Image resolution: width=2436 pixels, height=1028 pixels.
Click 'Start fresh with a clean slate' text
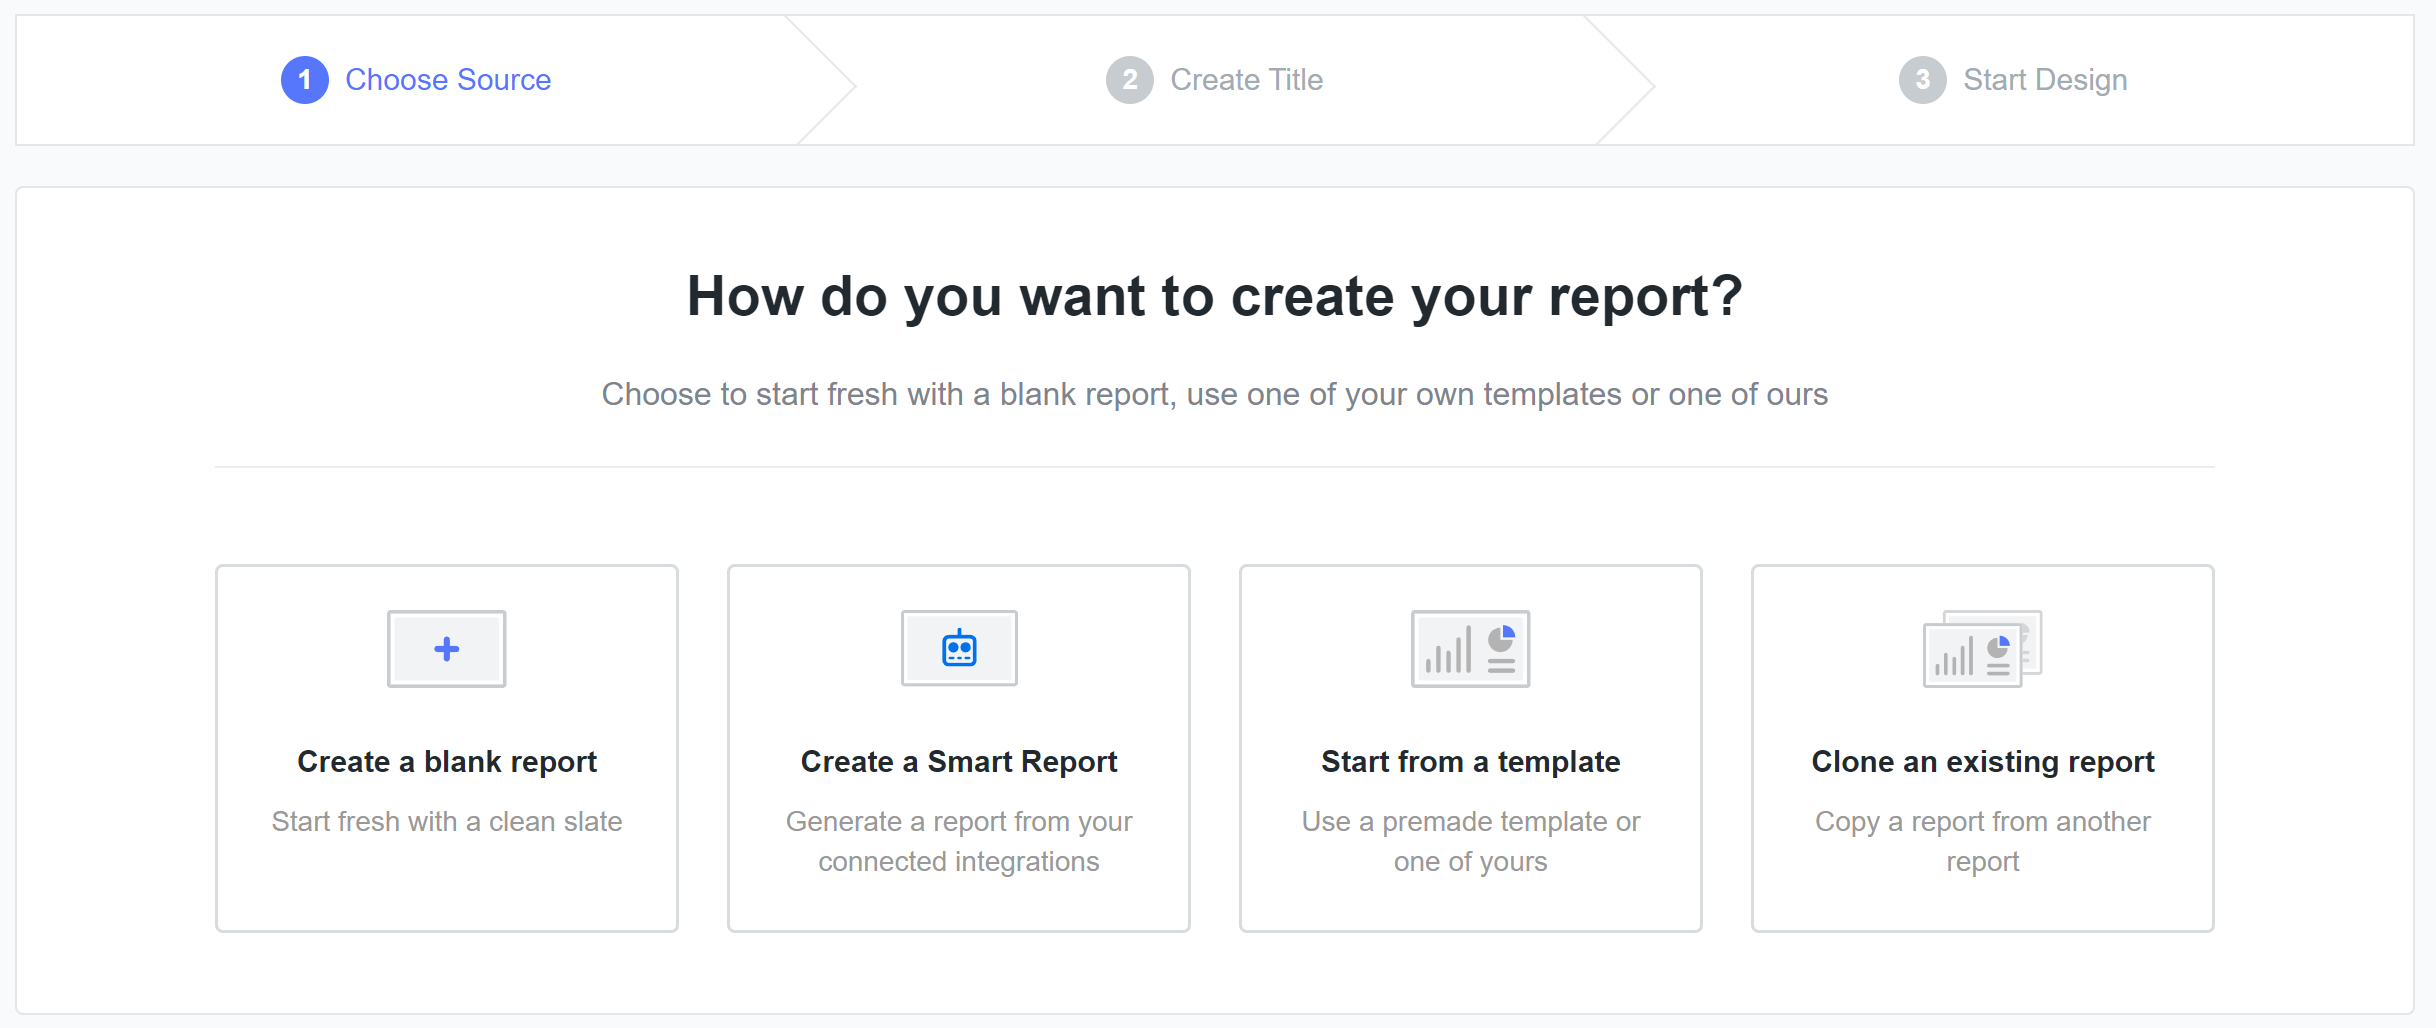446,822
